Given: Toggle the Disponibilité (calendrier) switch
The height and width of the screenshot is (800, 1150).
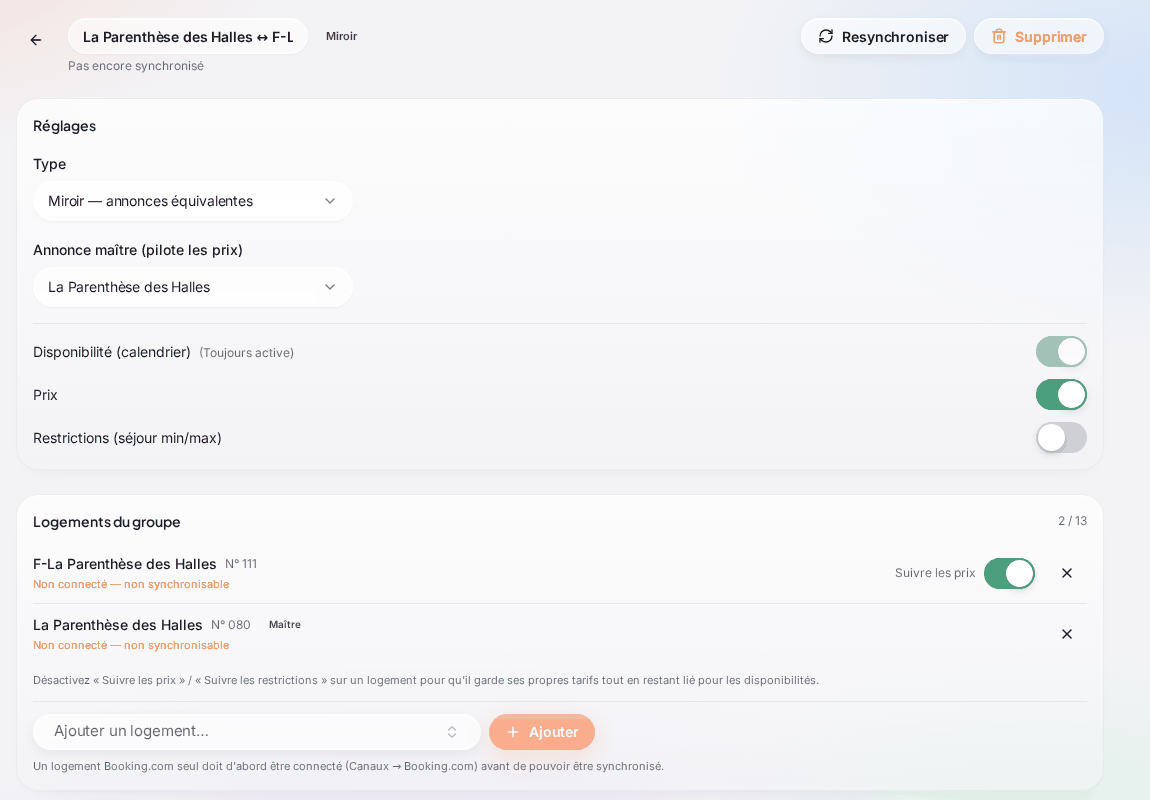Looking at the screenshot, I should (x=1061, y=352).
